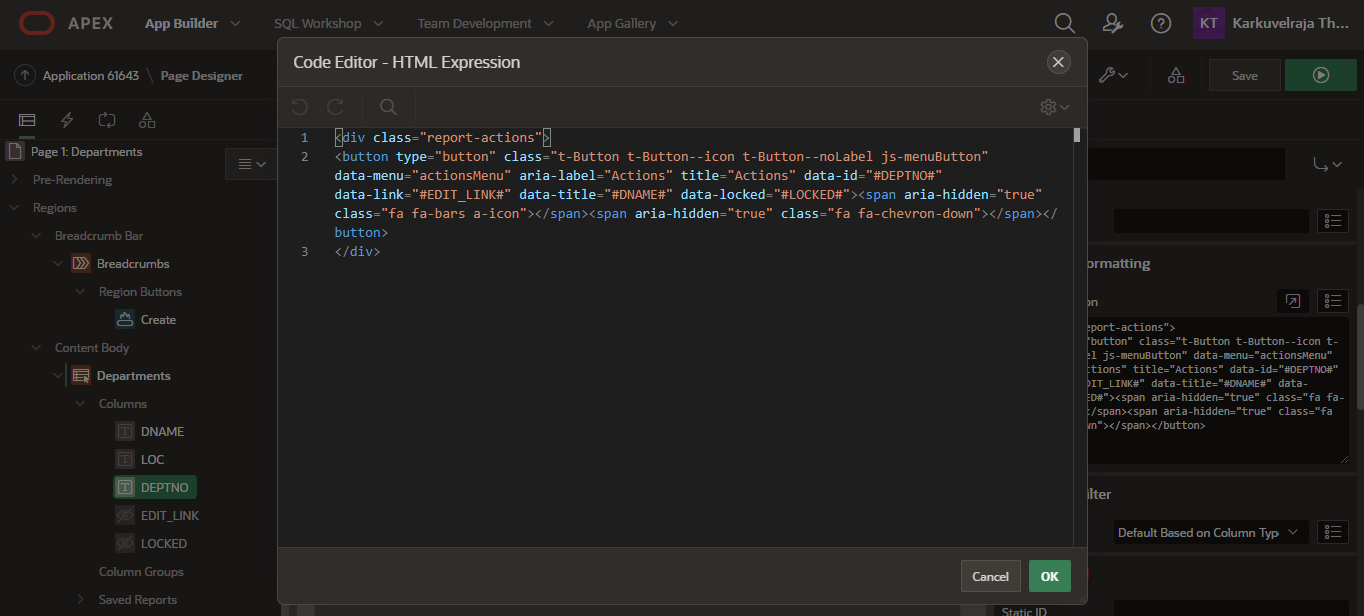Image resolution: width=1364 pixels, height=616 pixels.
Task: Select the Dynamic Actions panel icon
Action: click(67, 119)
